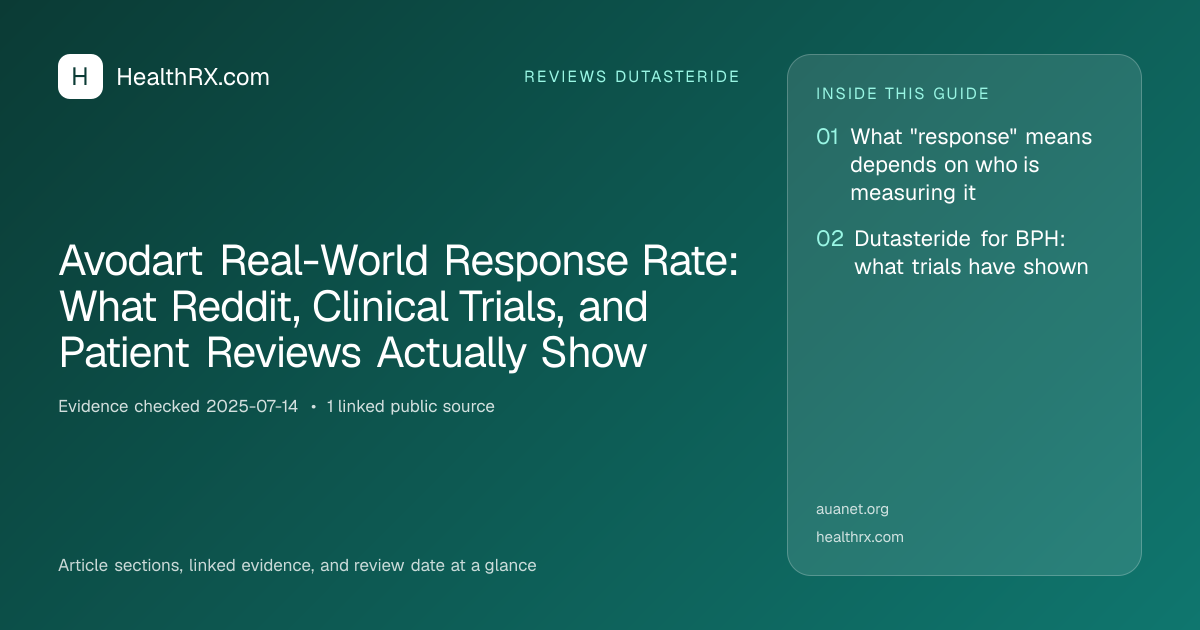Image resolution: width=1200 pixels, height=630 pixels.
Task: Click the Evidence checked 2025-07-14 date
Action: pos(178,406)
